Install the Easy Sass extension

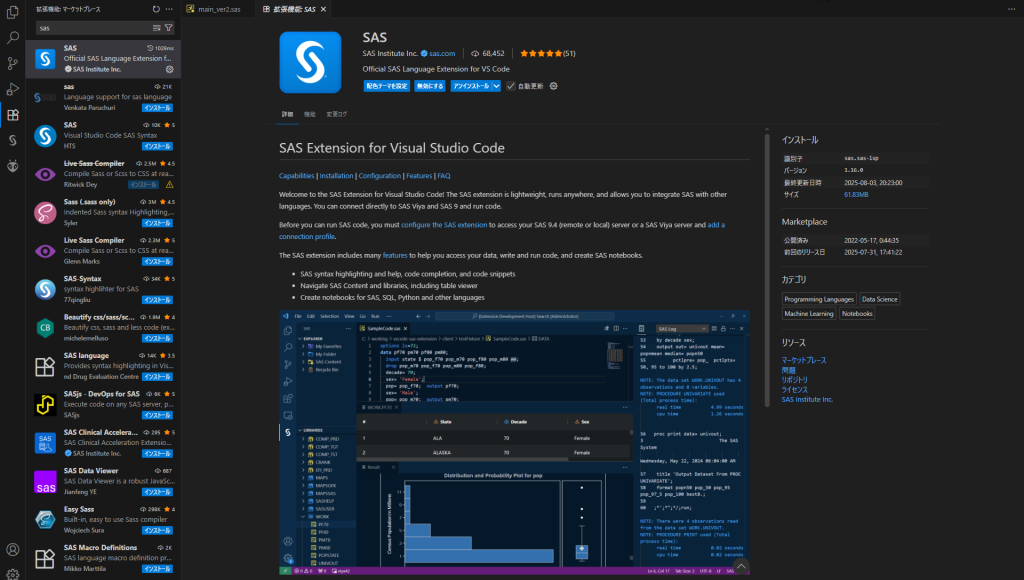157,531
